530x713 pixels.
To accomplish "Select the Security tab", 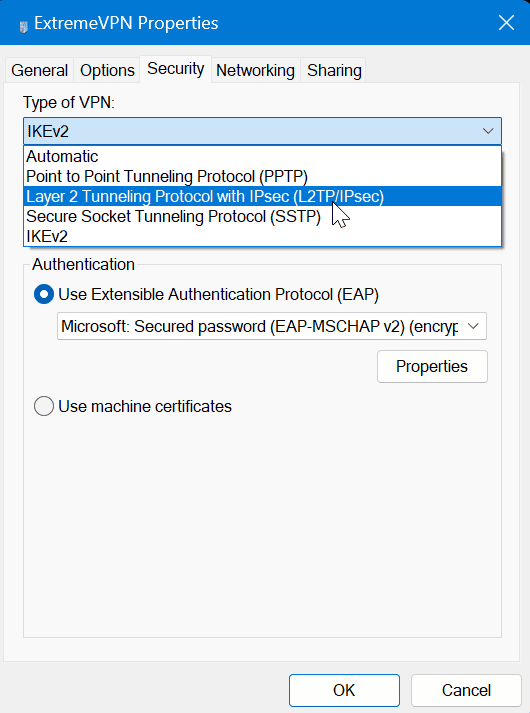I will click(x=175, y=69).
